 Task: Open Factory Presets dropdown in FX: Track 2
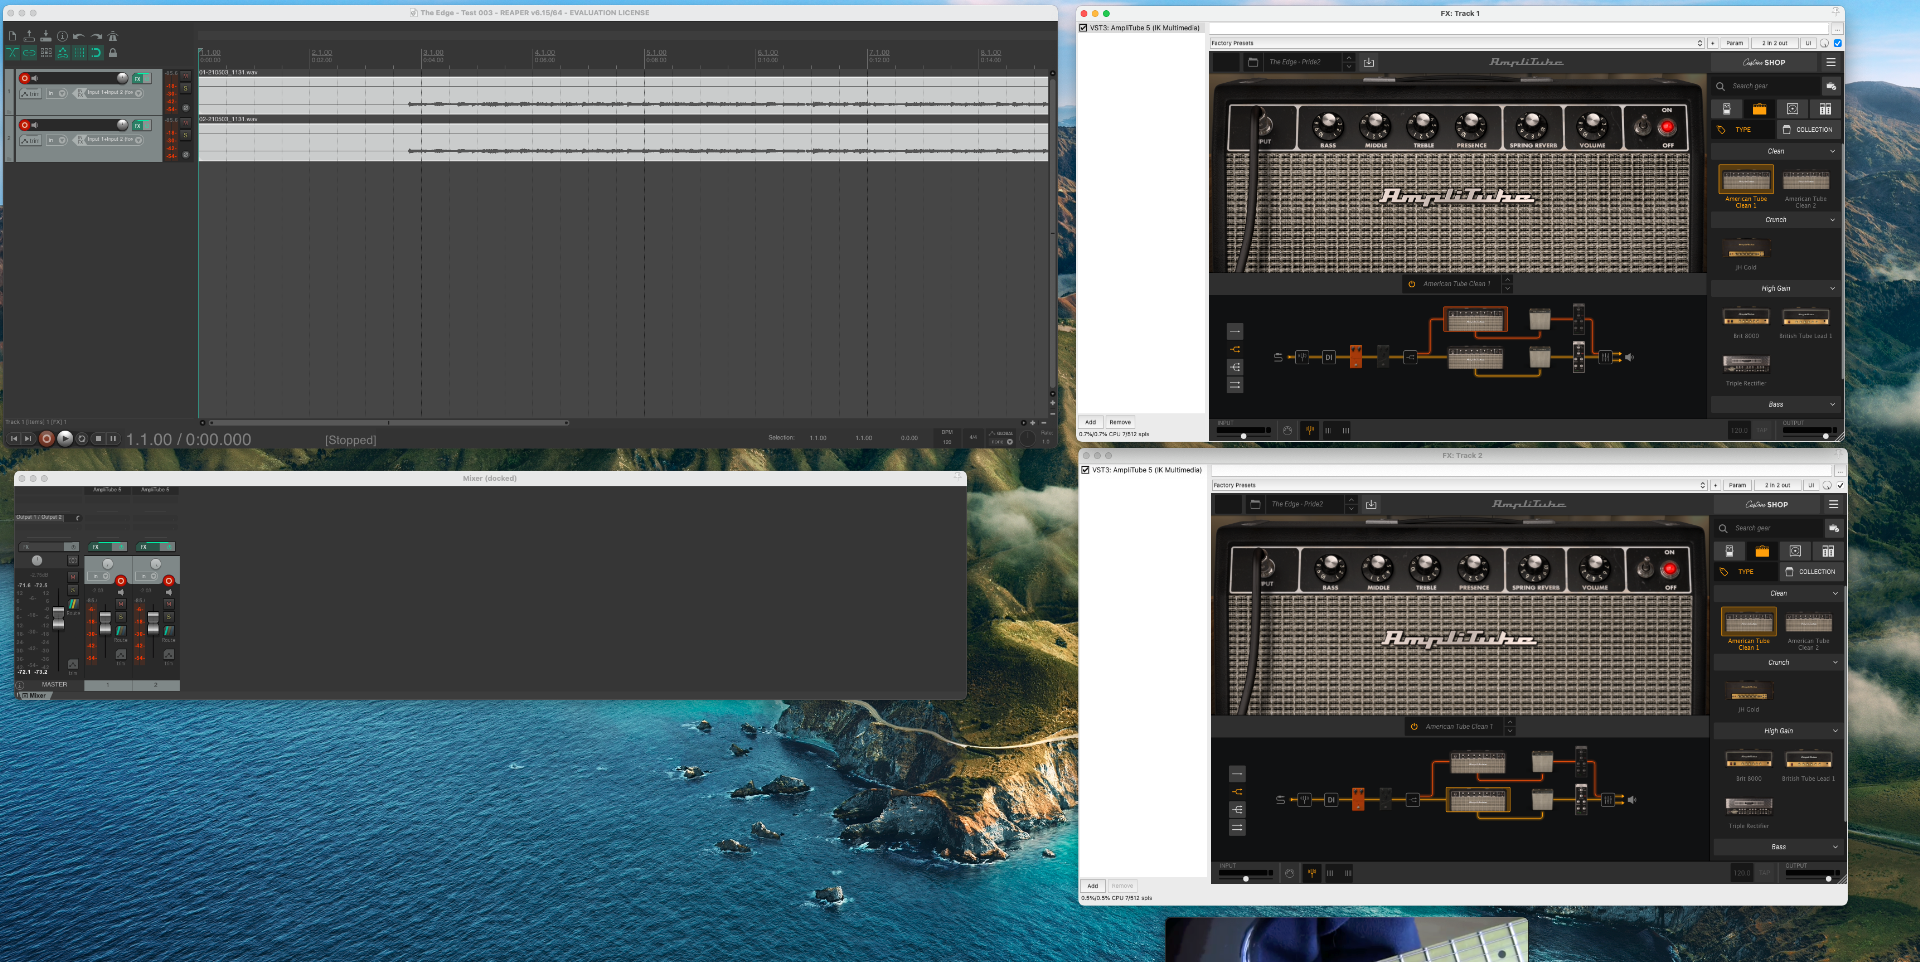[x=1459, y=485]
